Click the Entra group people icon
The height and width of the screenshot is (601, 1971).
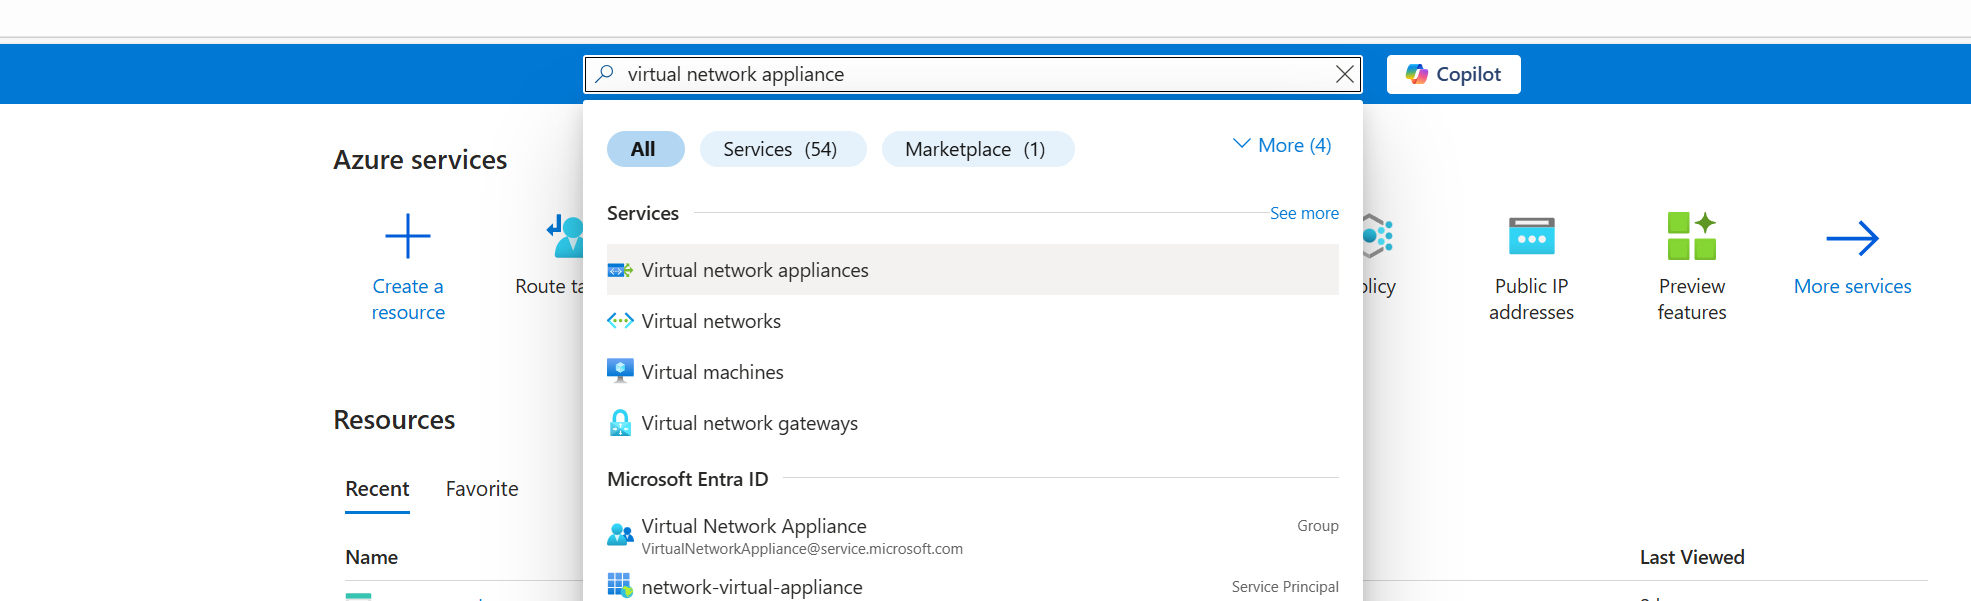coord(620,535)
